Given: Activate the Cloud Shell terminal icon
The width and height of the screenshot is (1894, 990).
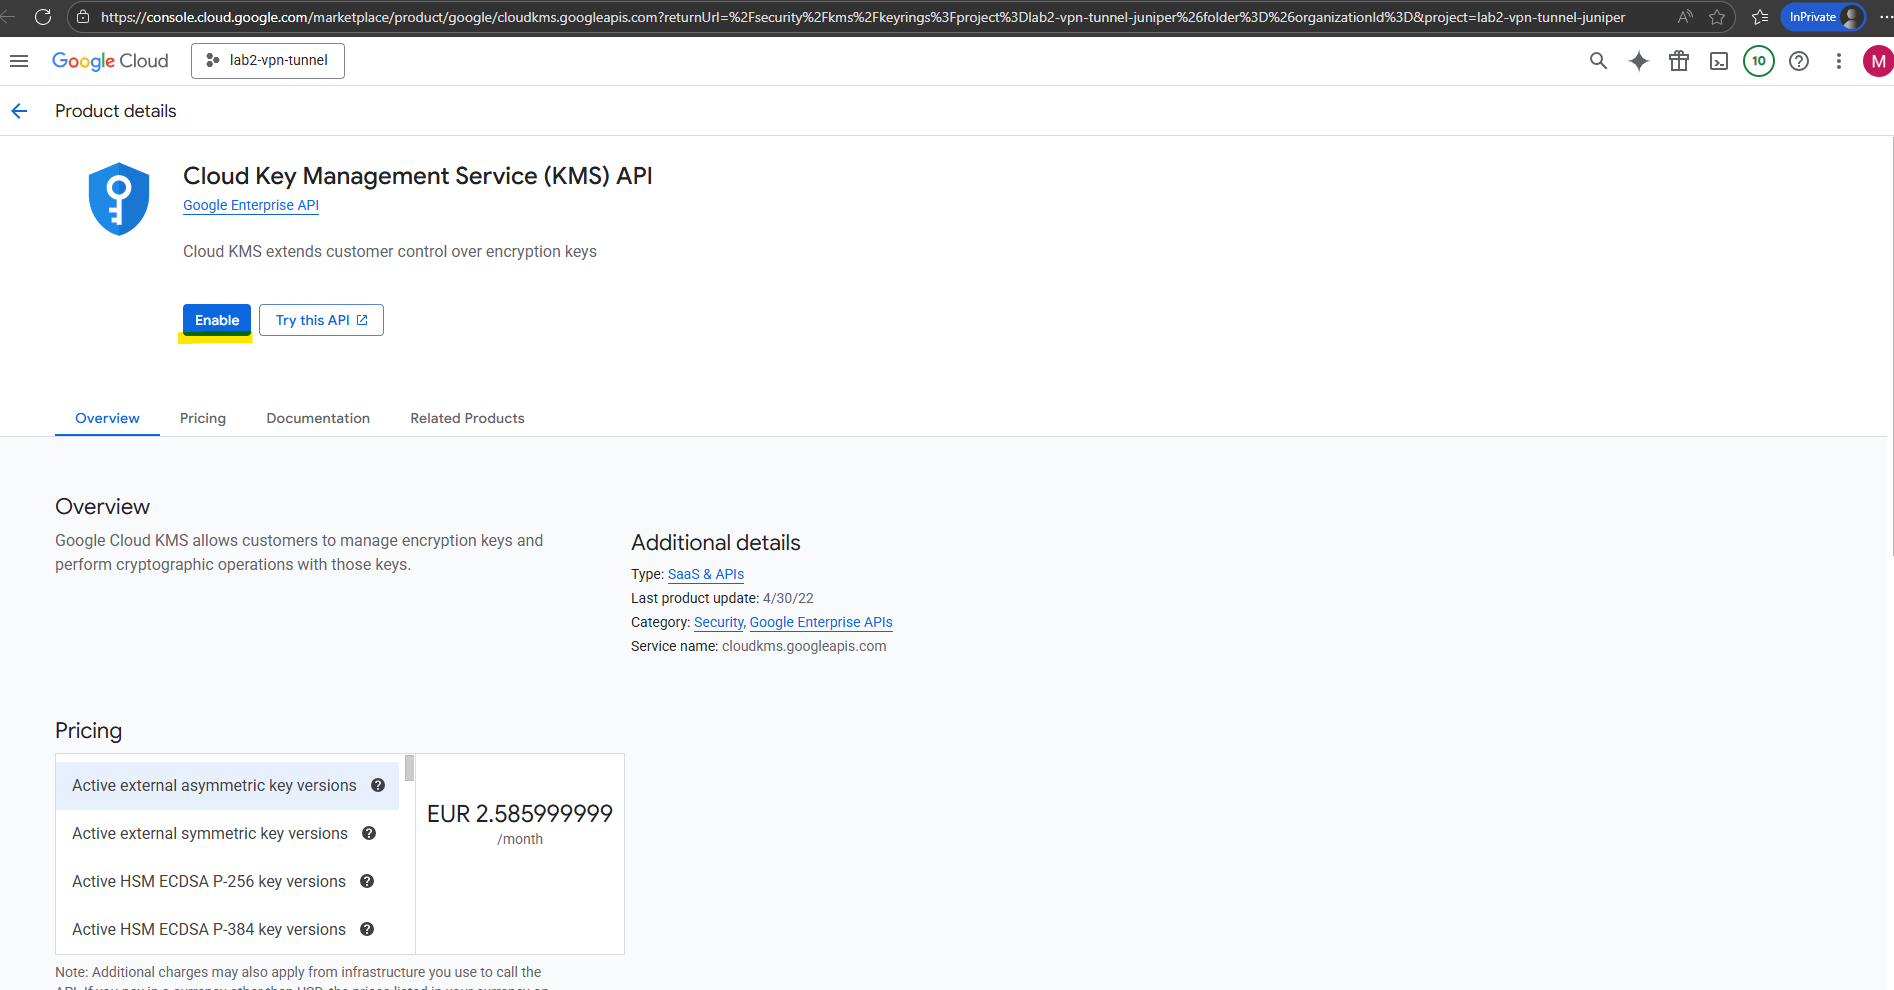Looking at the screenshot, I should pos(1719,61).
